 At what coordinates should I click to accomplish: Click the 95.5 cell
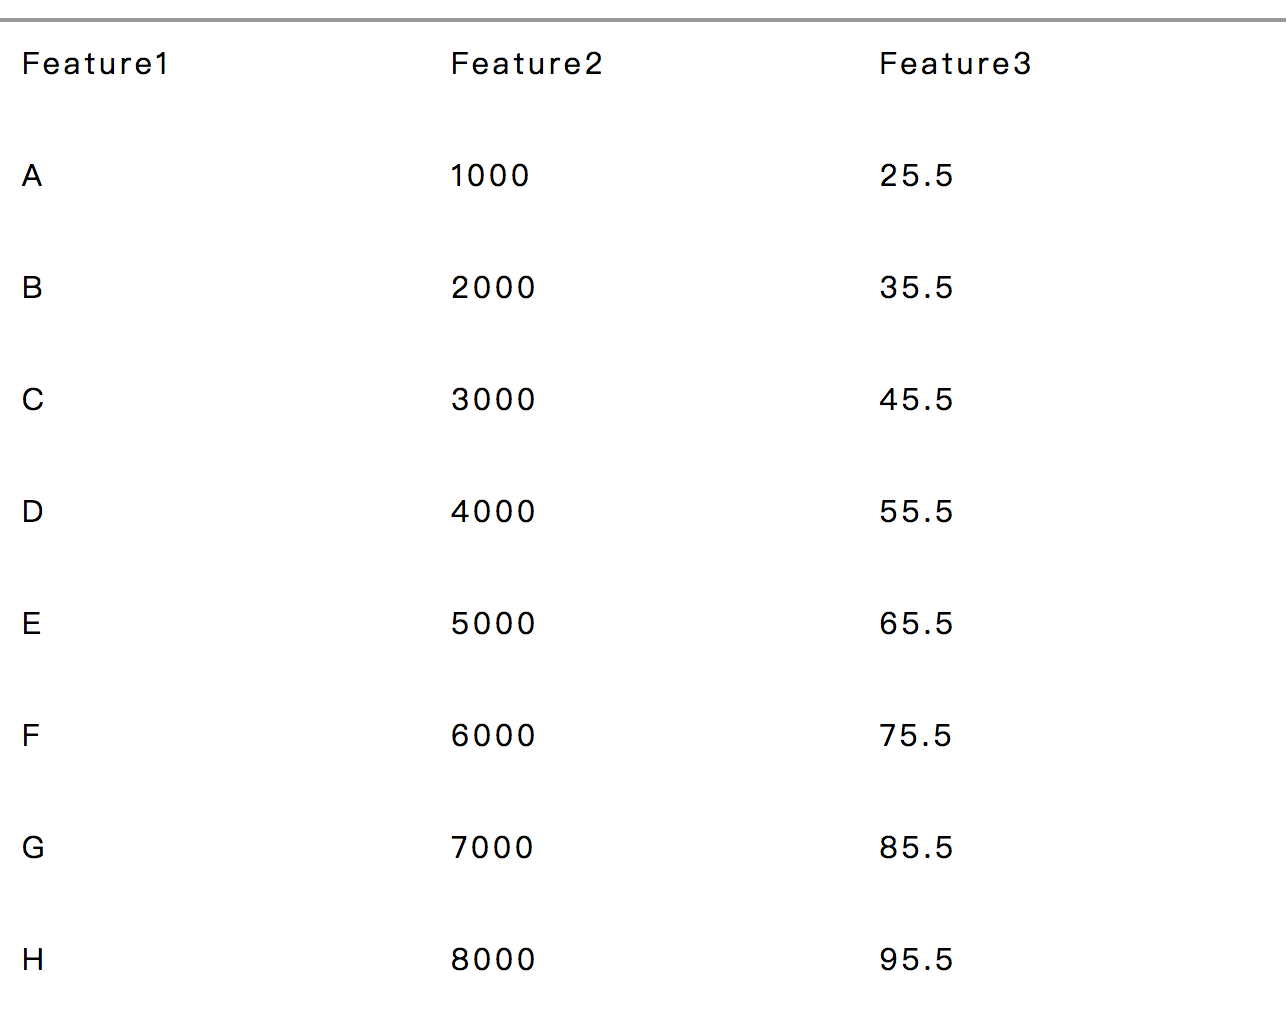click(x=916, y=960)
